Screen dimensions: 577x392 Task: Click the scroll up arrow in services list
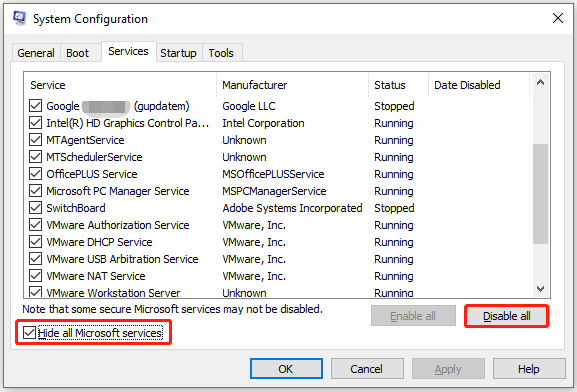point(540,82)
